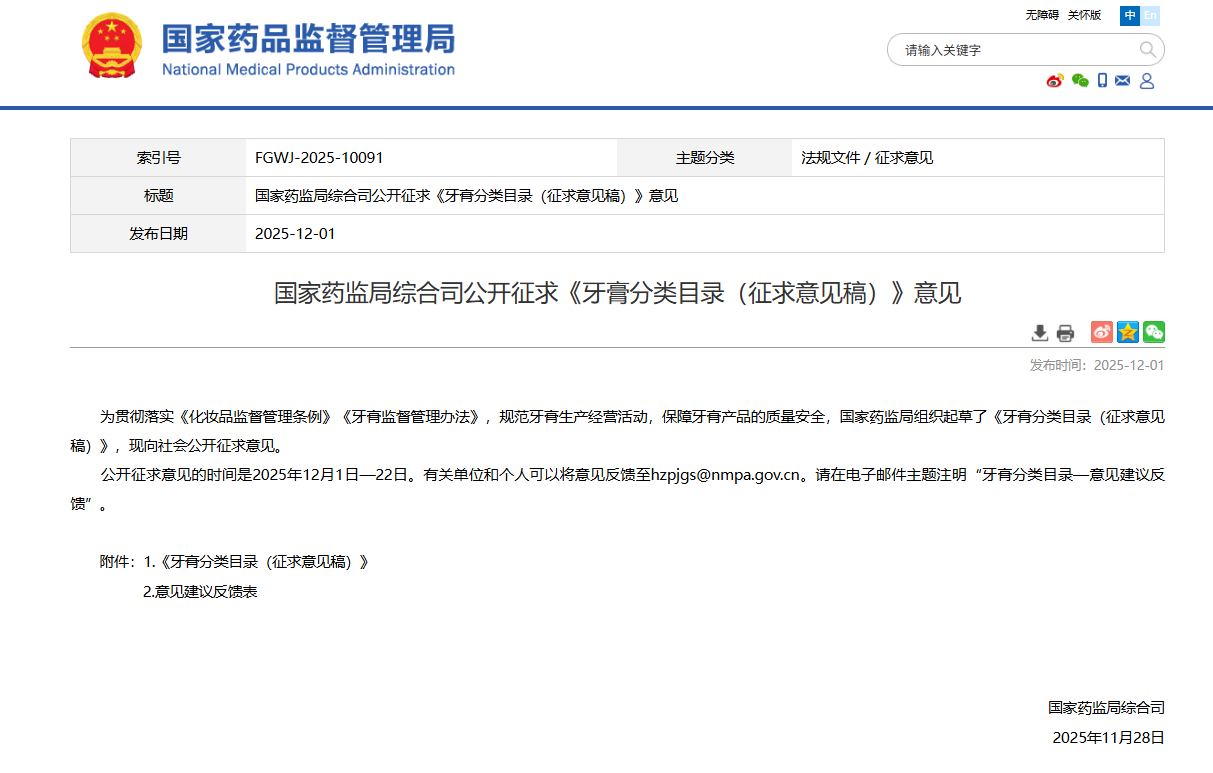Click the 国家药品监督管理局 site title
The width and height of the screenshot is (1213, 773).
pyautogui.click(x=308, y=40)
